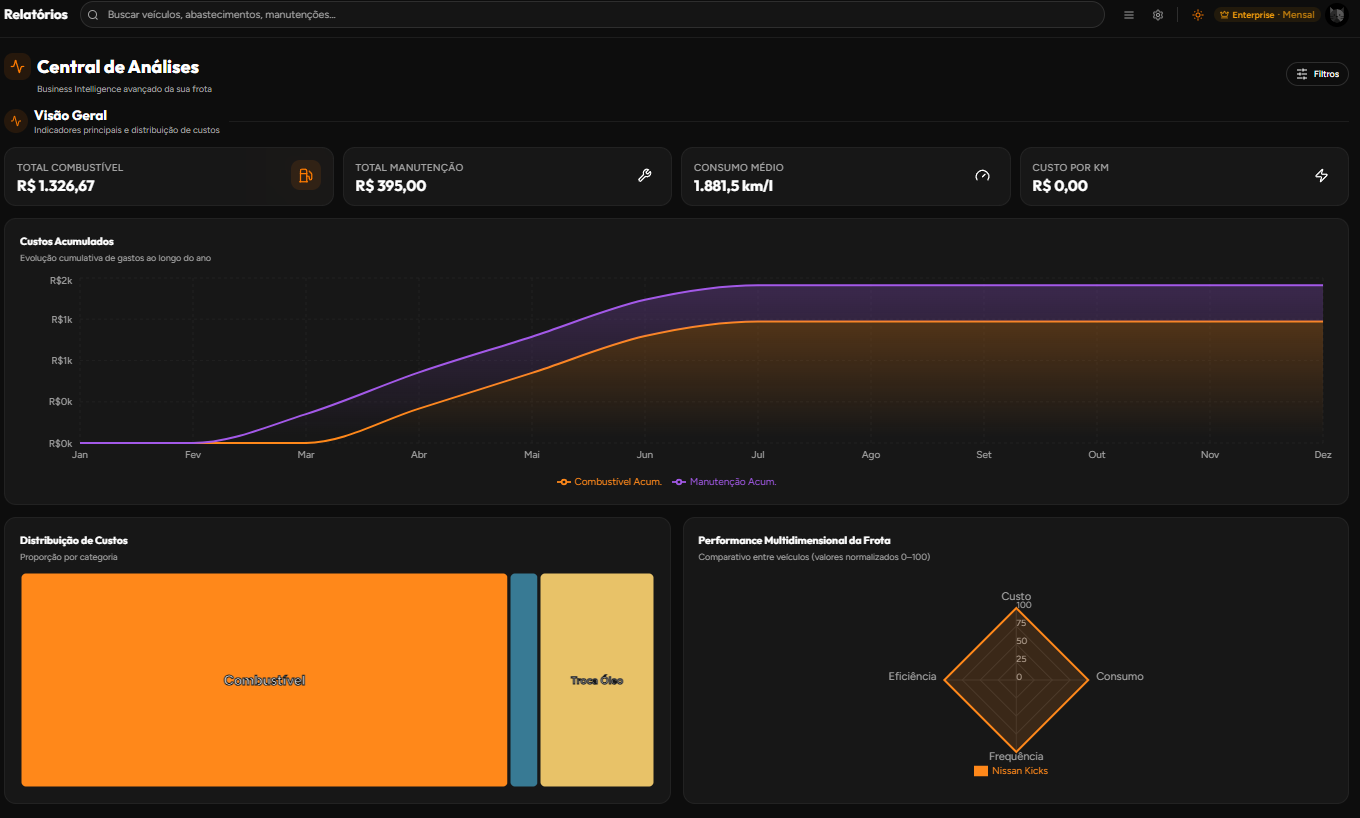Toggle the sun theme icon
The width and height of the screenshot is (1360, 818).
1197,15
